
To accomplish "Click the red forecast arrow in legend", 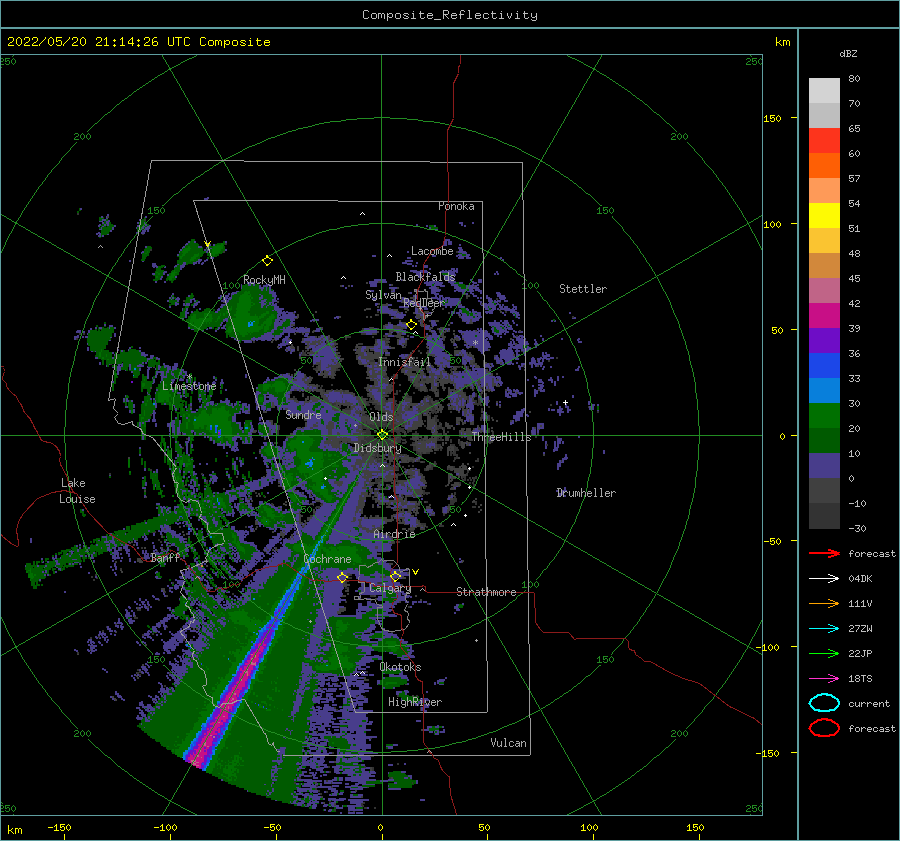I will point(824,553).
